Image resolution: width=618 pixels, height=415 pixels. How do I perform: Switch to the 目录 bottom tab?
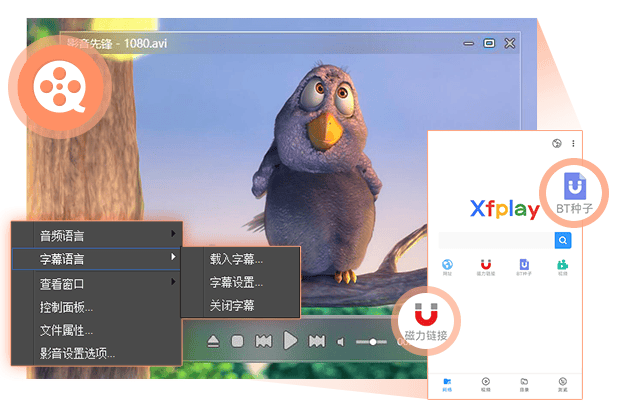[524, 385]
